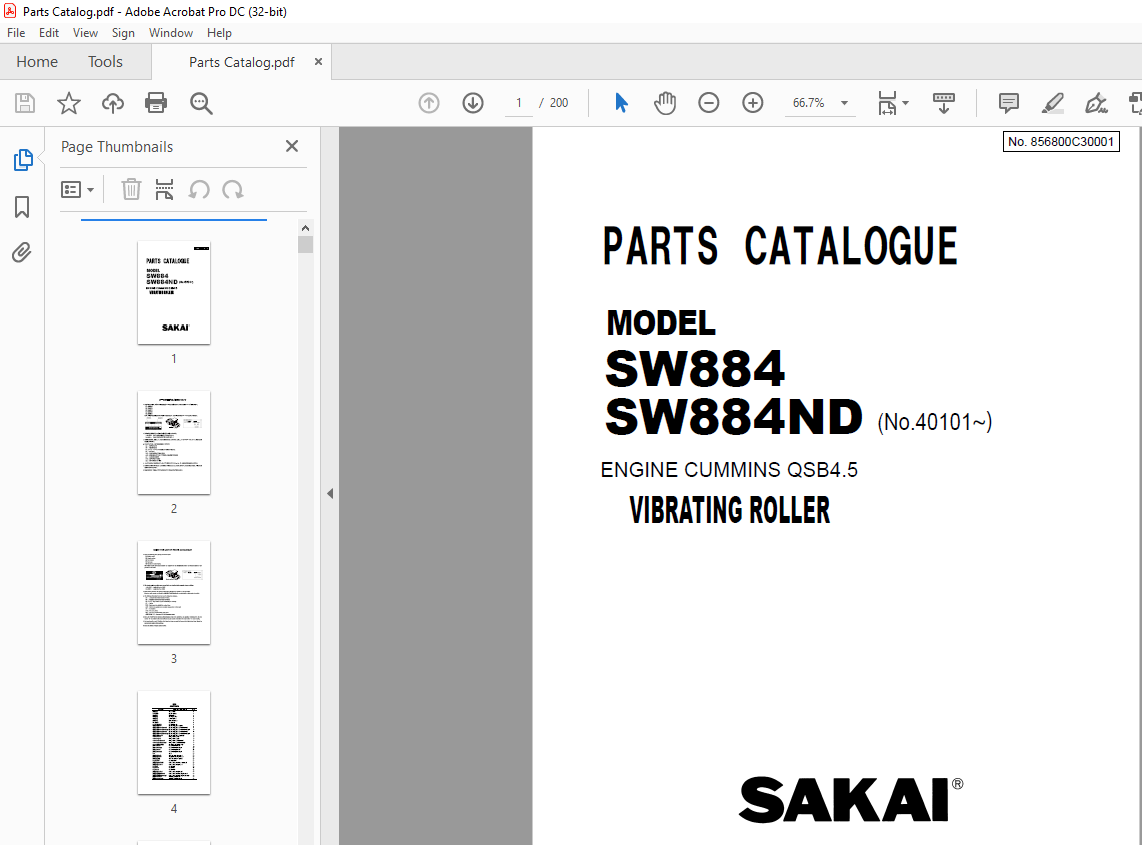Rotate page counterclockwise
The height and width of the screenshot is (845, 1142).
[x=199, y=189]
